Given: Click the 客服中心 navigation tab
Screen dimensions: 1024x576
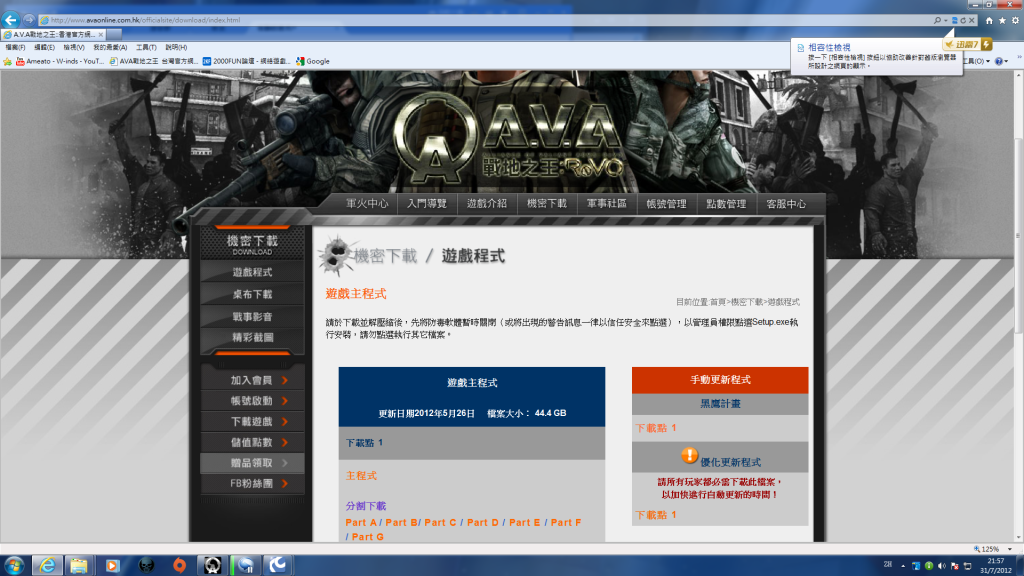Looking at the screenshot, I should pos(786,204).
